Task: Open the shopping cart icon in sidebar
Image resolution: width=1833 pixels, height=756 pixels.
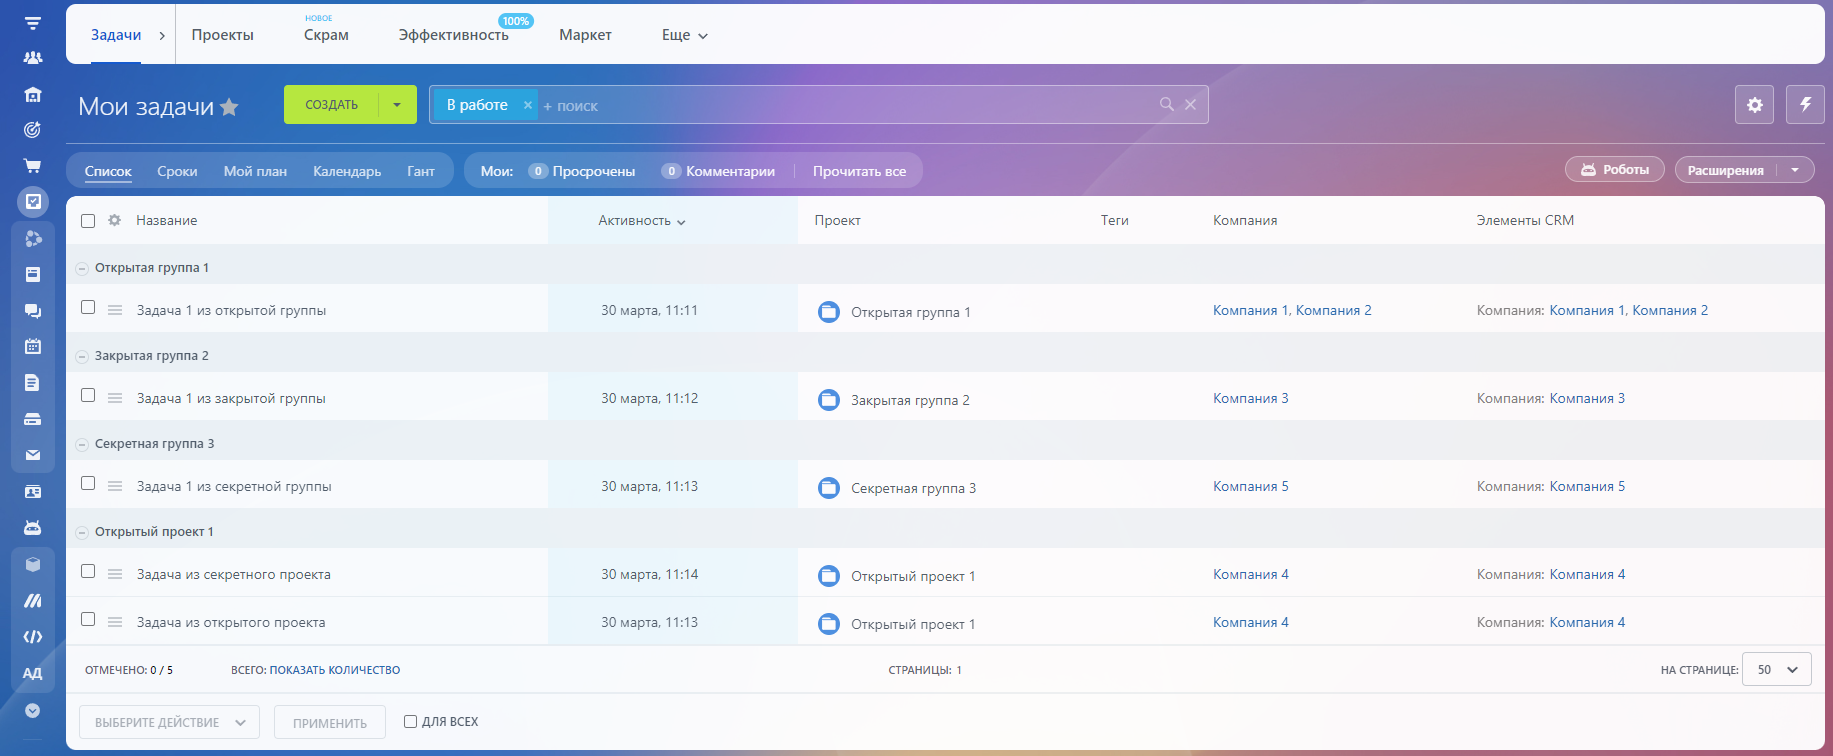Action: click(x=33, y=166)
